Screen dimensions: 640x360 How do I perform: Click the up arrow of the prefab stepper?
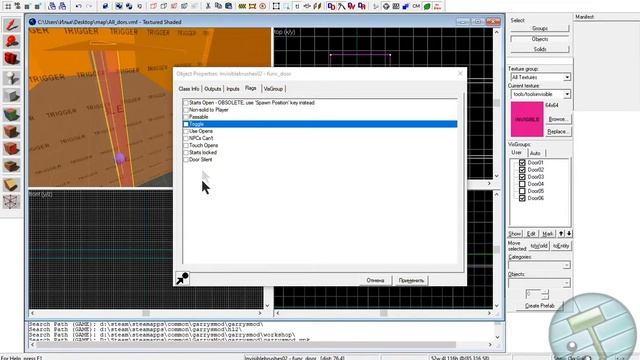pyautogui.click(x=545, y=291)
